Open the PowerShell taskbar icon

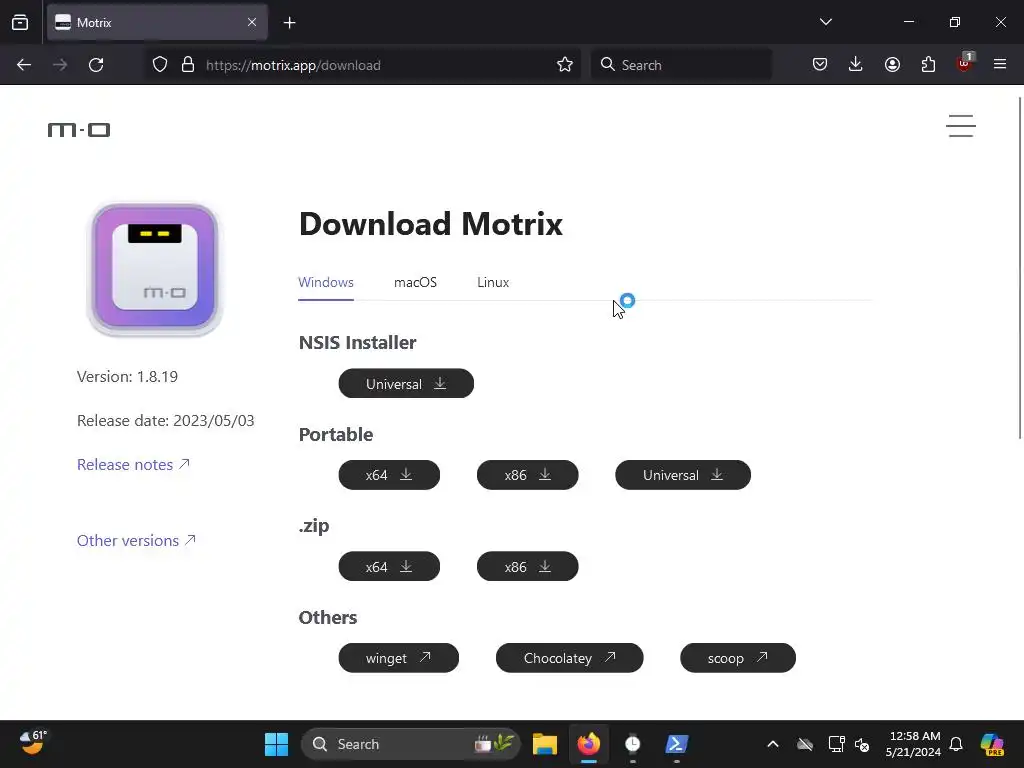pos(677,744)
